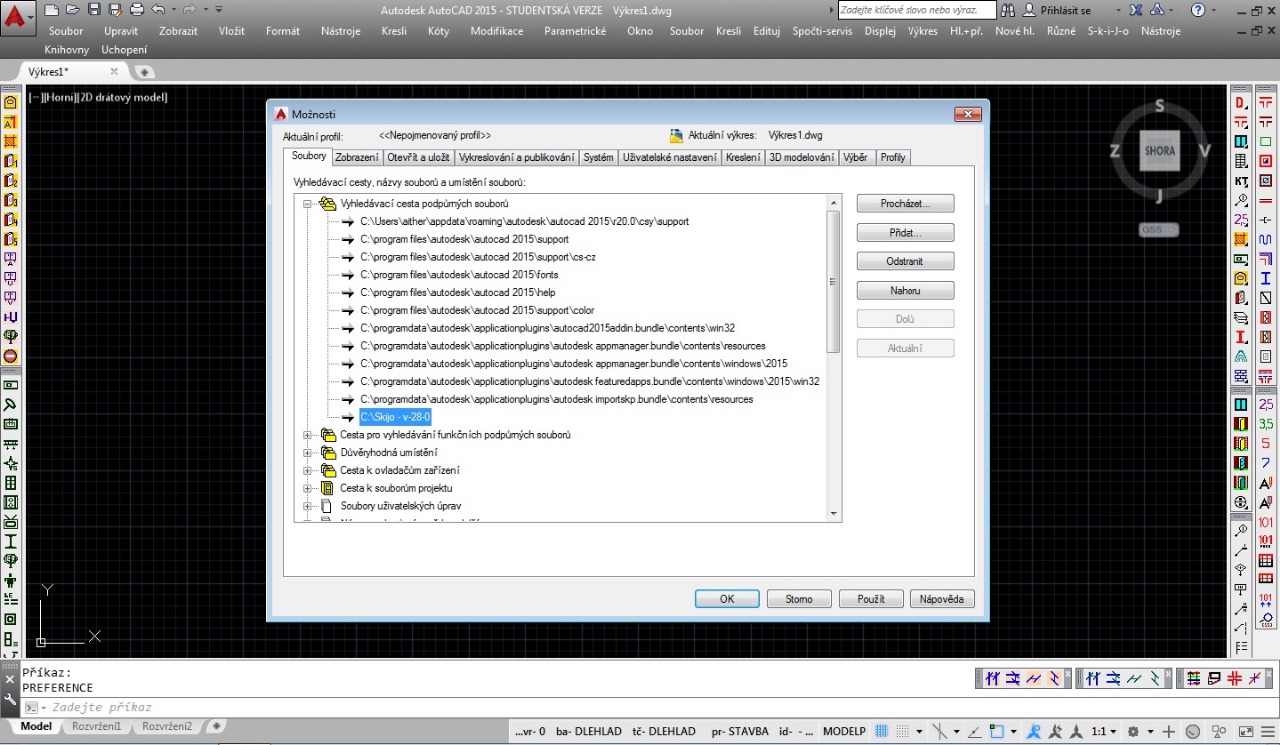Switch to the Zobrazení tab in Možnosti

tap(357, 158)
